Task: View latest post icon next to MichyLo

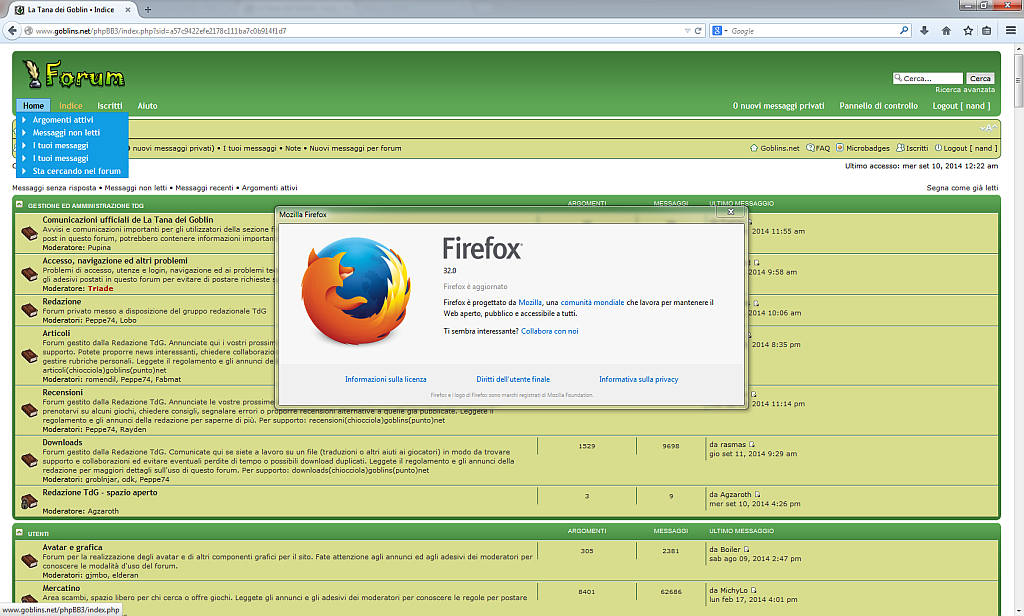Action: [754, 591]
